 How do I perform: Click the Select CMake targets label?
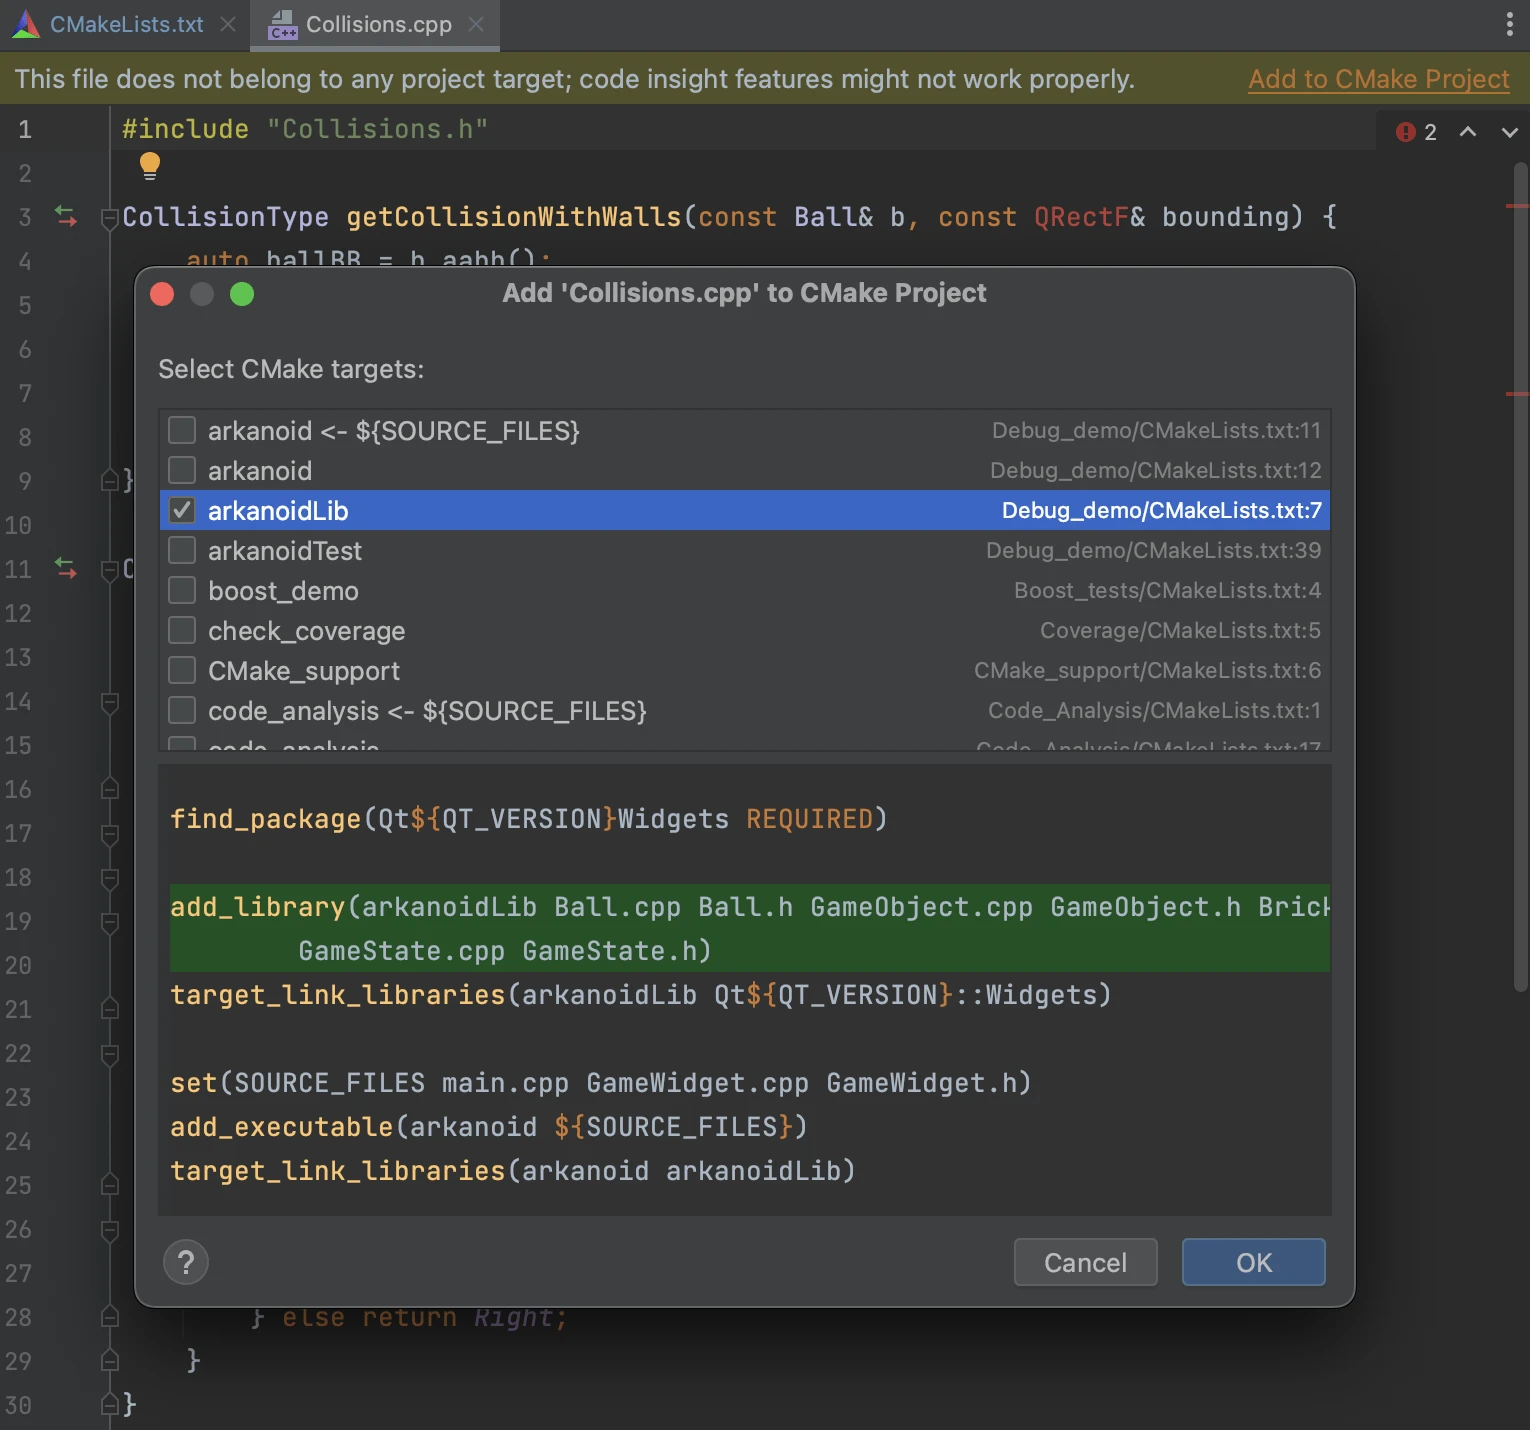291,369
